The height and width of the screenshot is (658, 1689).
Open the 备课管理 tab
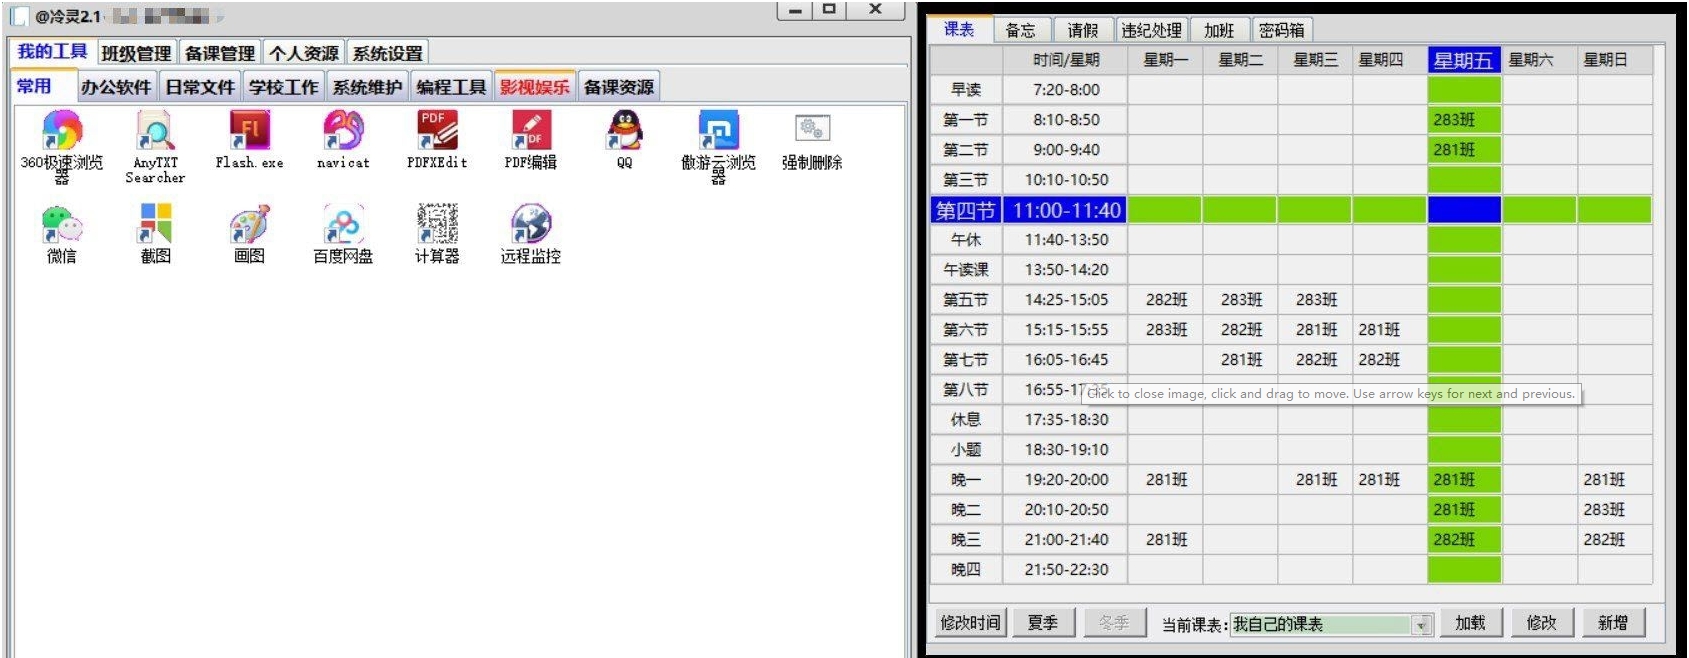click(x=220, y=53)
